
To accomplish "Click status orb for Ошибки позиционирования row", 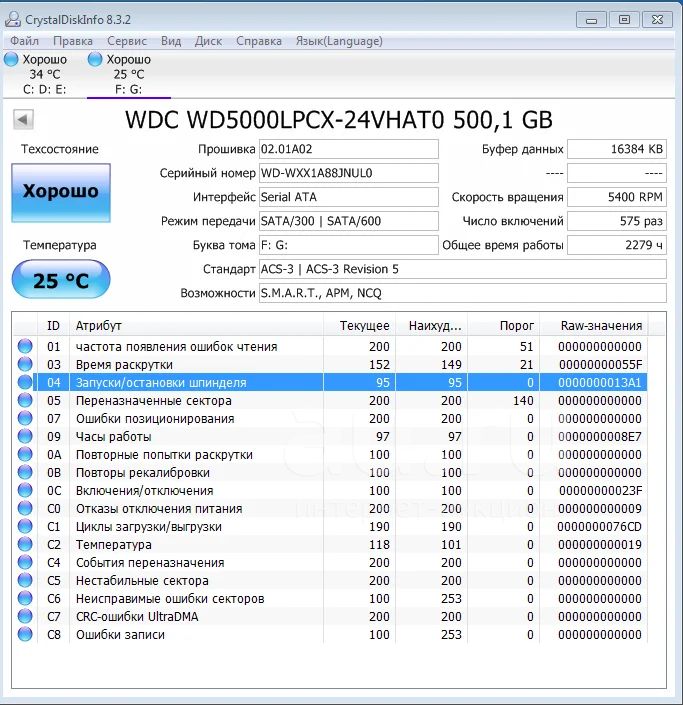I will [x=25, y=418].
